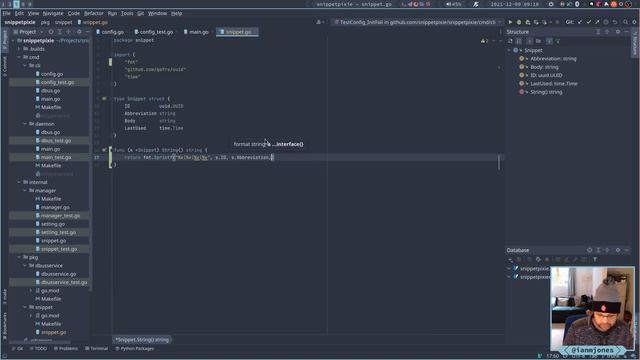Image resolution: width=640 pixels, height=360 pixels.
Task: Select LastUsed: time.Time in Structure
Action: click(554, 84)
